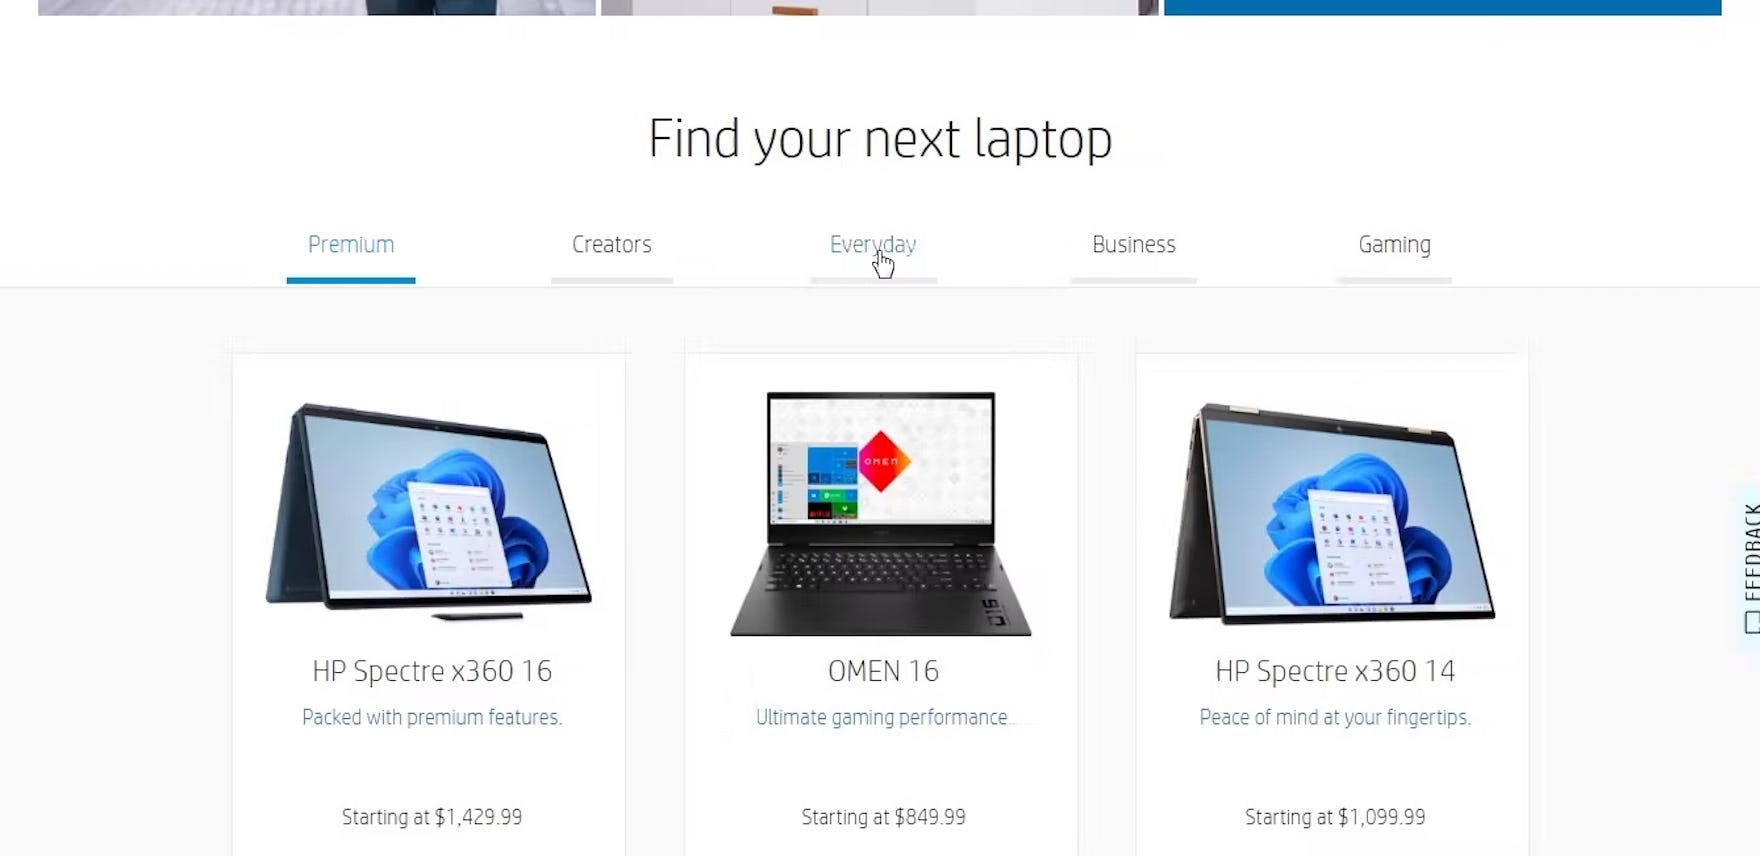The image size is (1760, 856).
Task: Switch to the Premium tab
Action: (x=351, y=245)
